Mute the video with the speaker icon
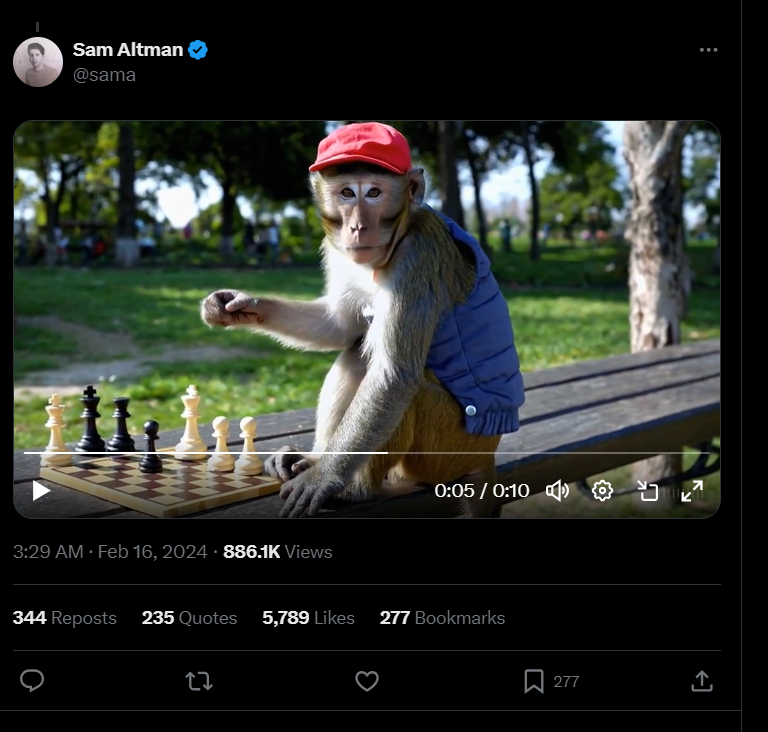768x732 pixels. click(557, 490)
